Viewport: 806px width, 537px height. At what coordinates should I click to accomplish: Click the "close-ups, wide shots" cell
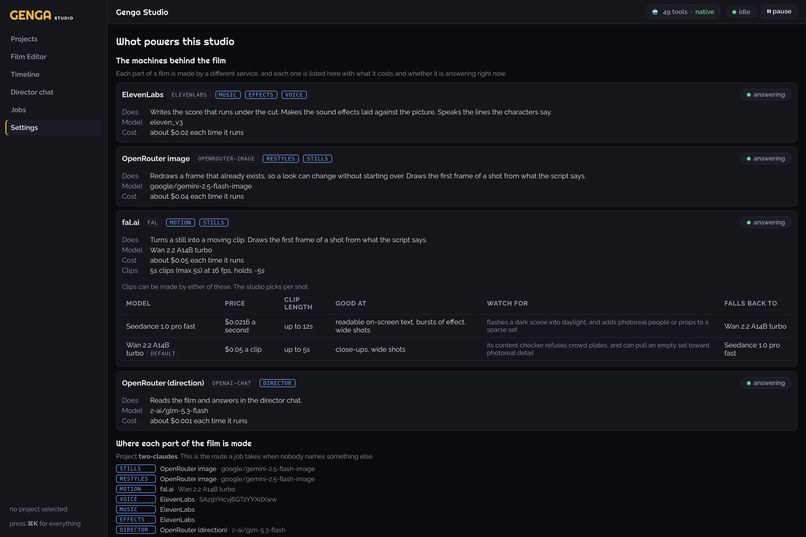click(370, 349)
